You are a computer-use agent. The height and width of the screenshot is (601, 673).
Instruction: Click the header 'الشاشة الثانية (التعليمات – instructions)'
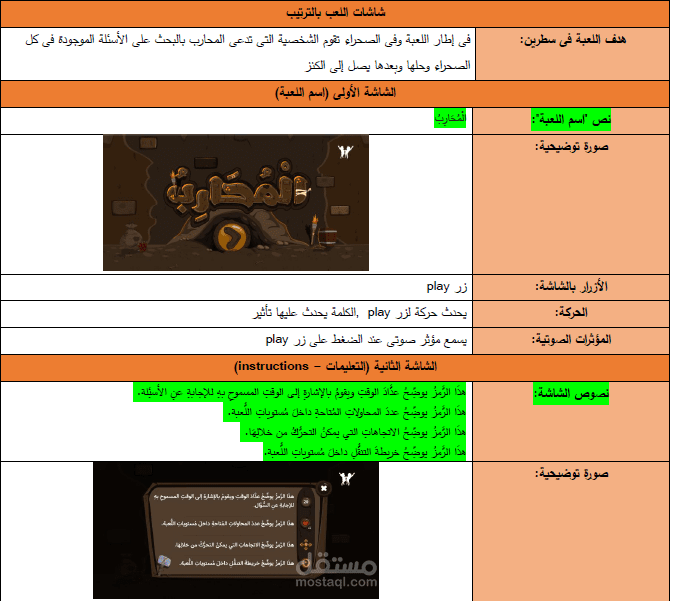[336, 367]
